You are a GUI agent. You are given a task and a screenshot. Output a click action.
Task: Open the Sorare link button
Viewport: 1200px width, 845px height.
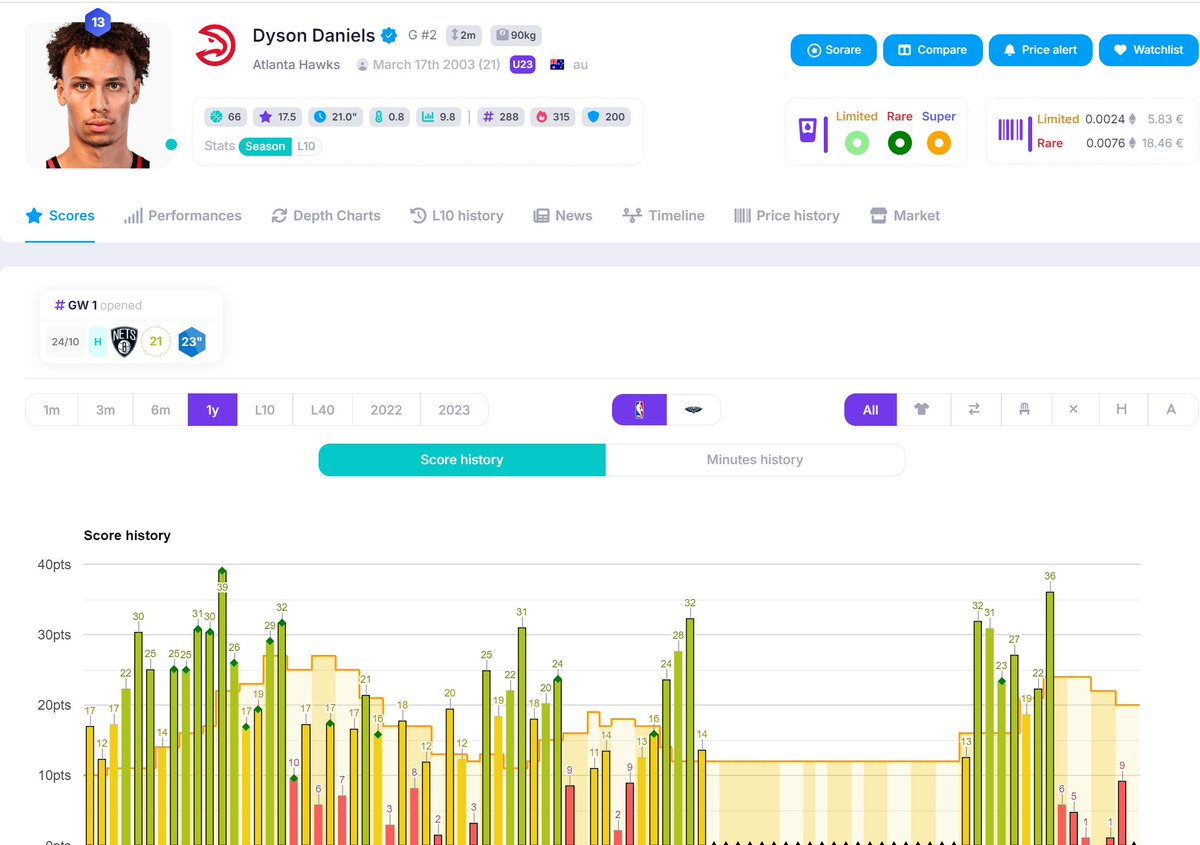tap(833, 50)
